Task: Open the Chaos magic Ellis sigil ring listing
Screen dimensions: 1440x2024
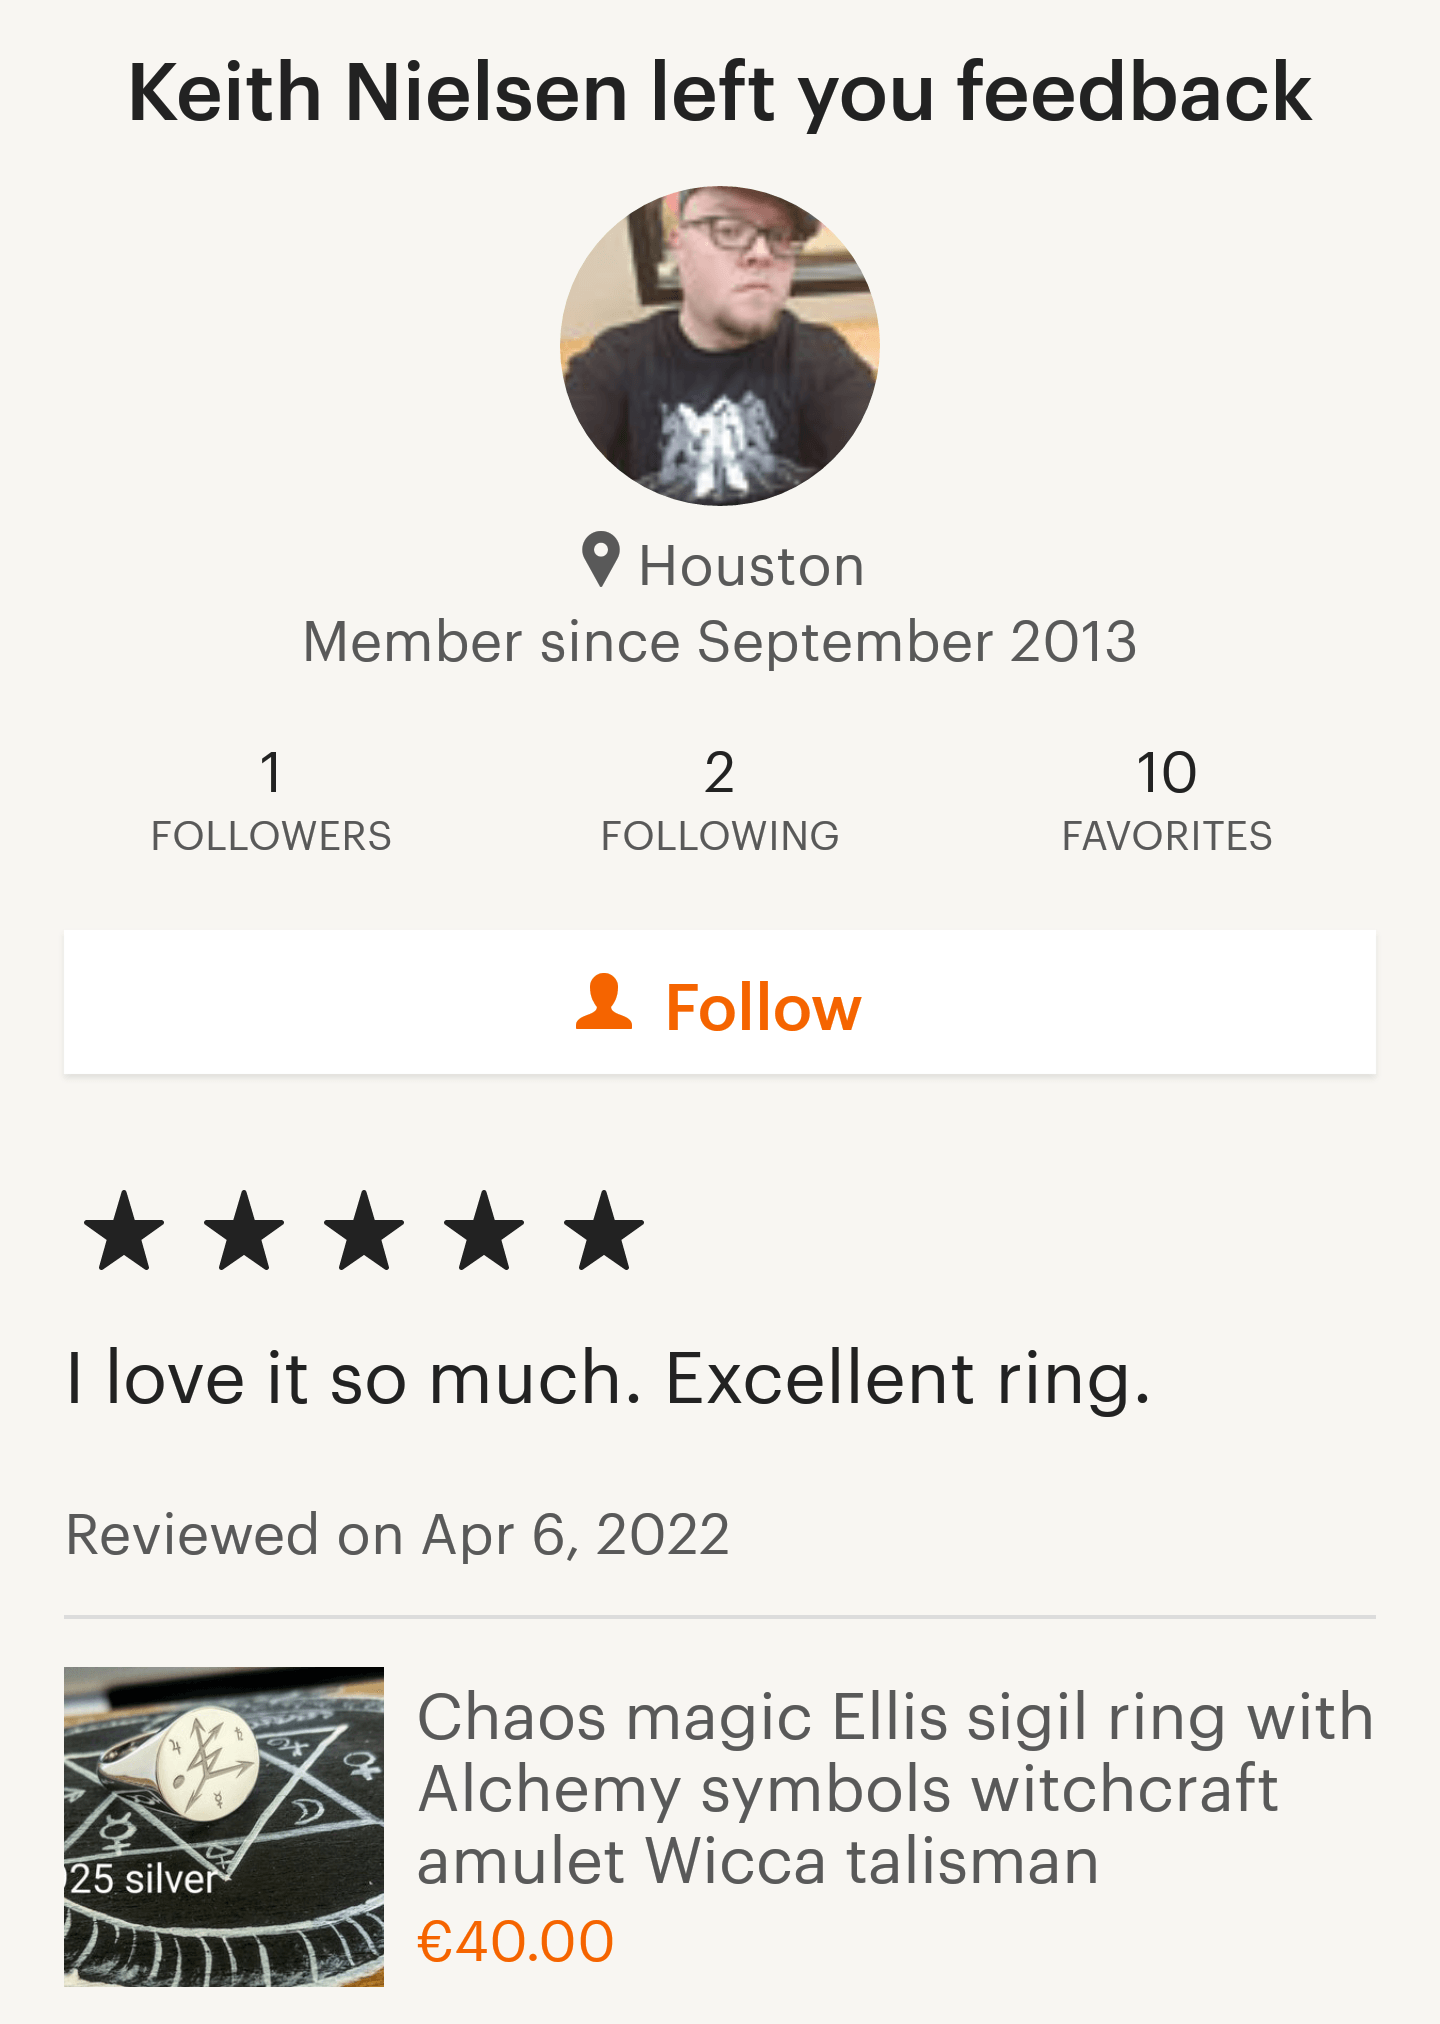Action: 895,1788
